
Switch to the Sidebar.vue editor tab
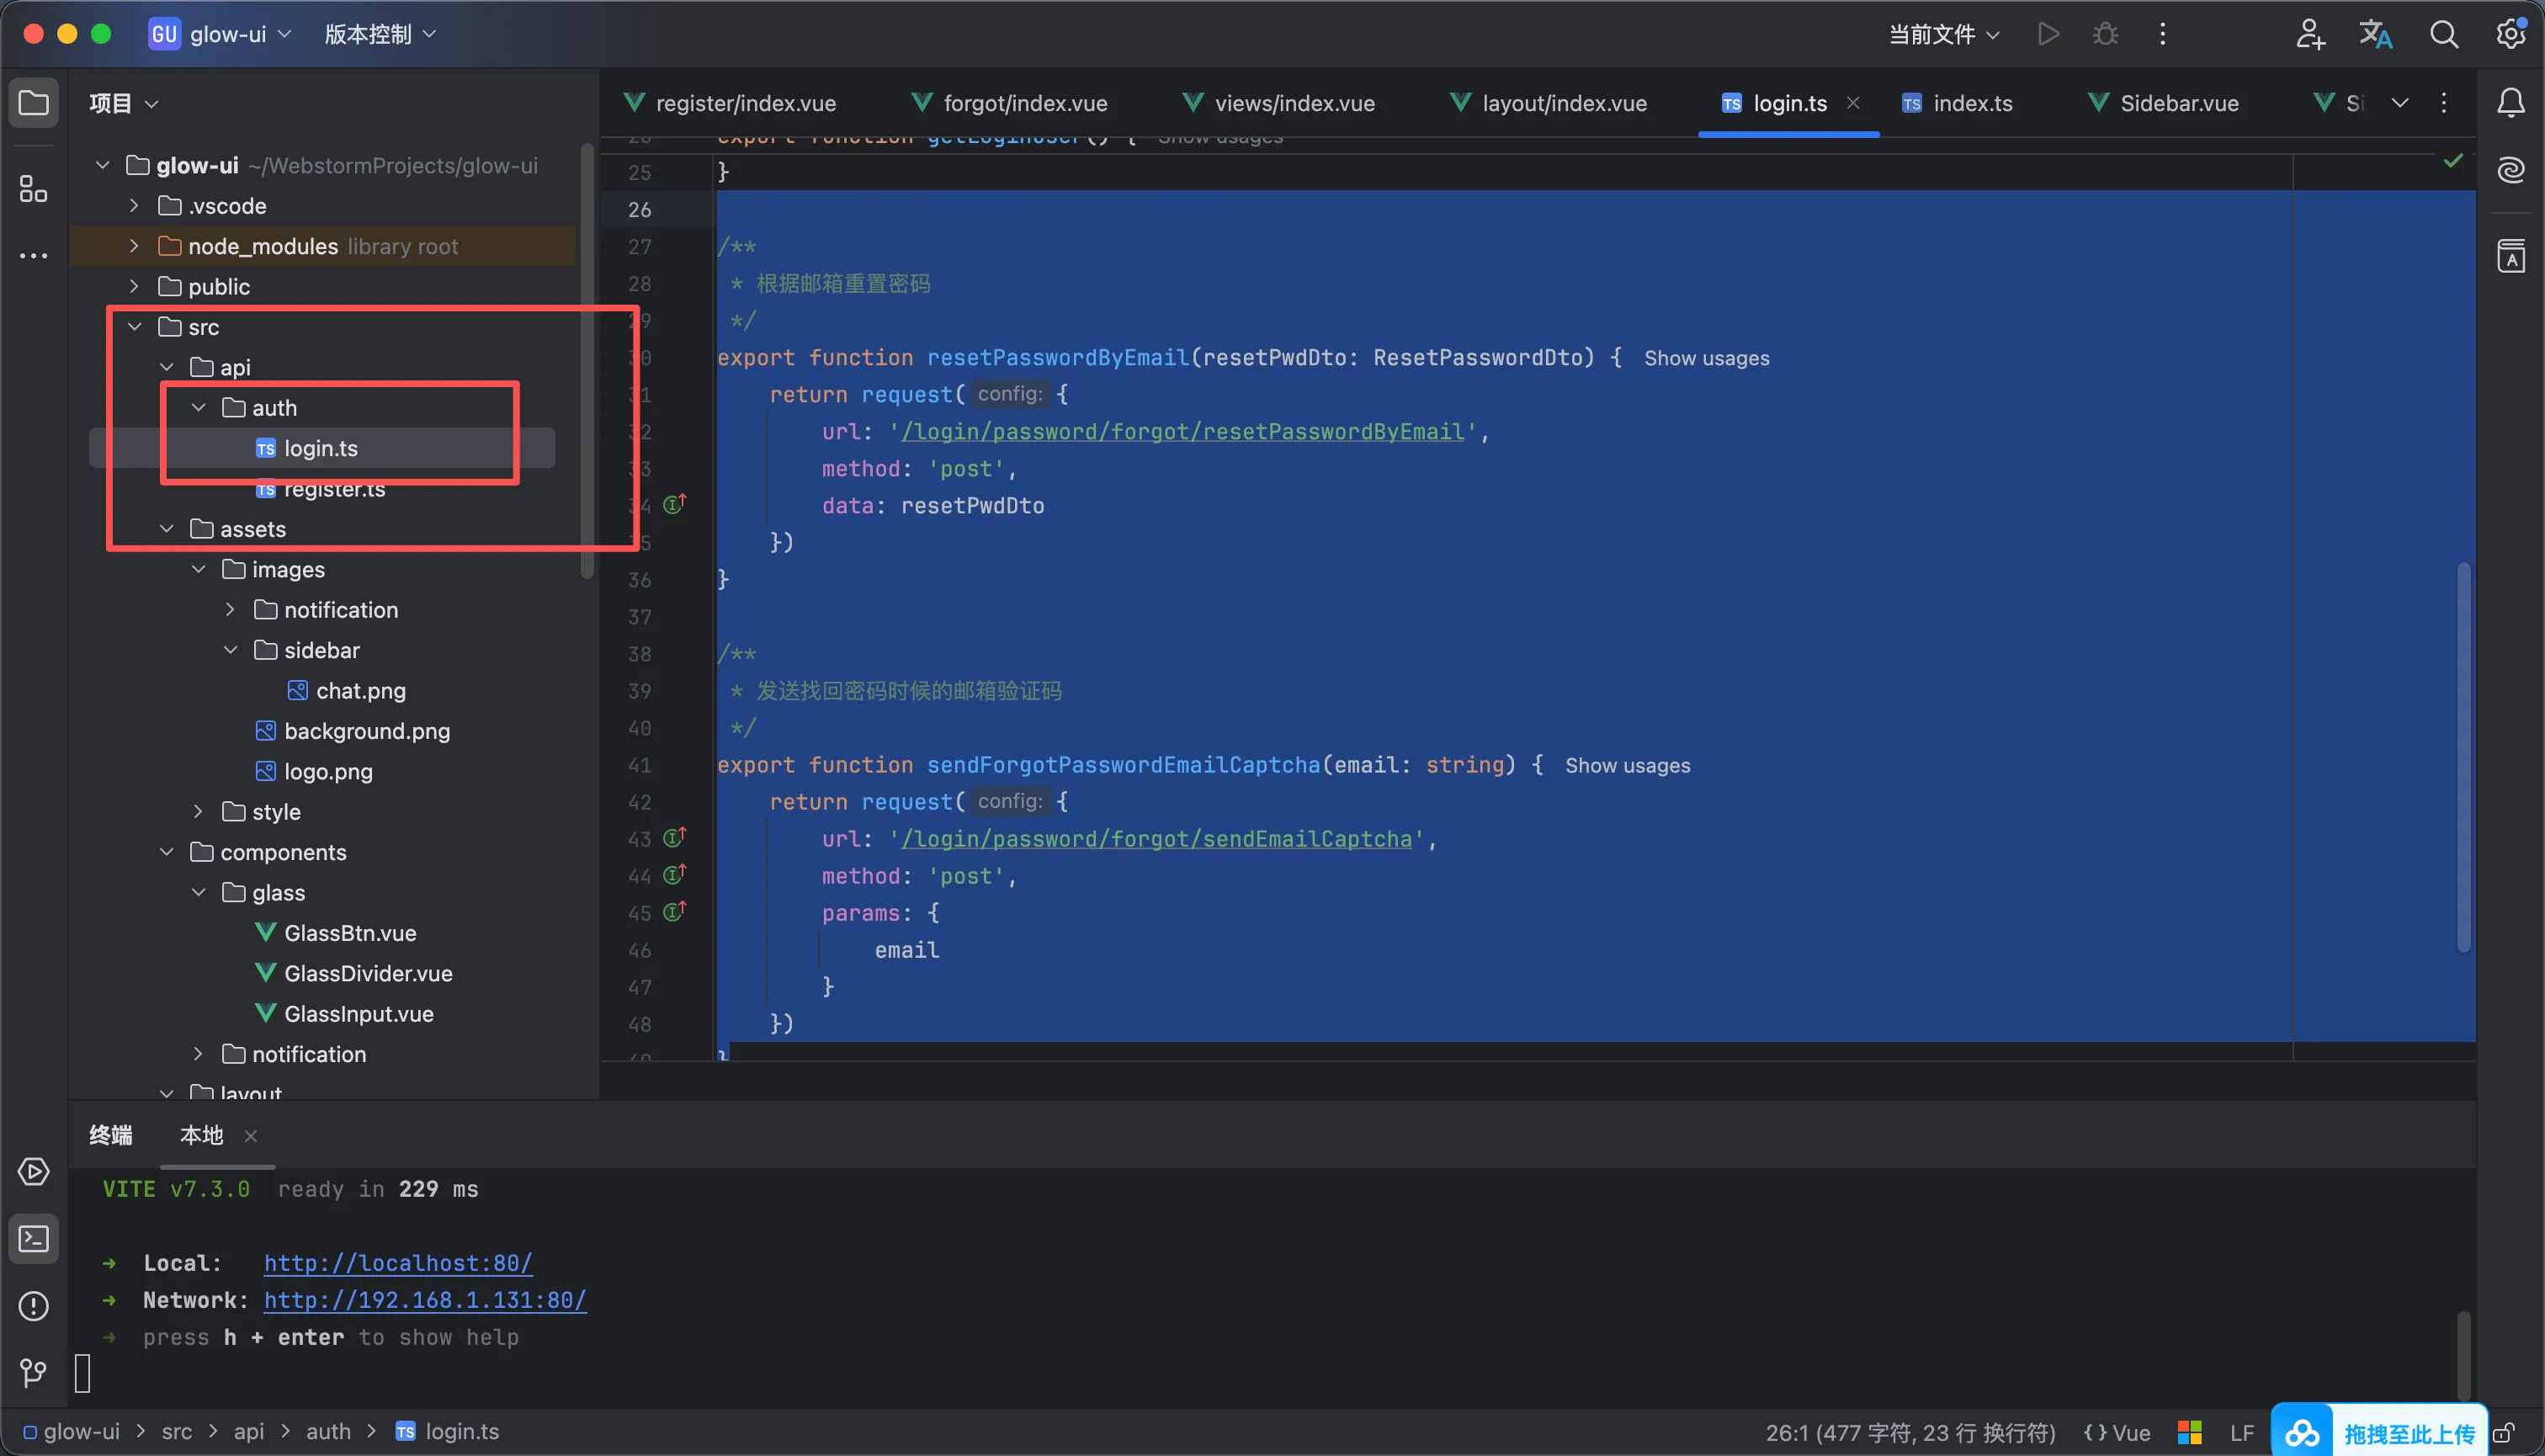pos(2178,103)
